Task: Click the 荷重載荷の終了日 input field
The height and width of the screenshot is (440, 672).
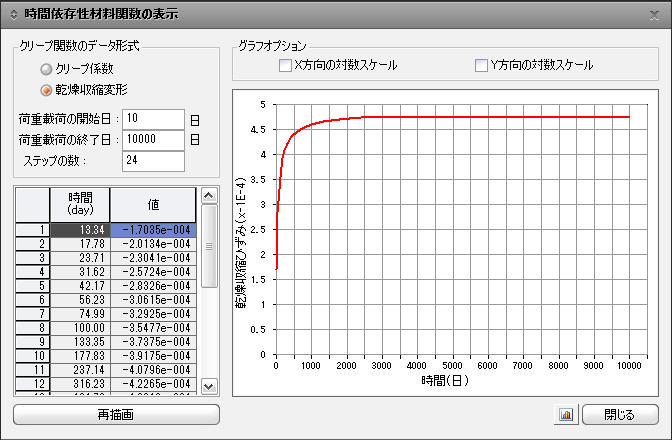Action: click(x=153, y=140)
